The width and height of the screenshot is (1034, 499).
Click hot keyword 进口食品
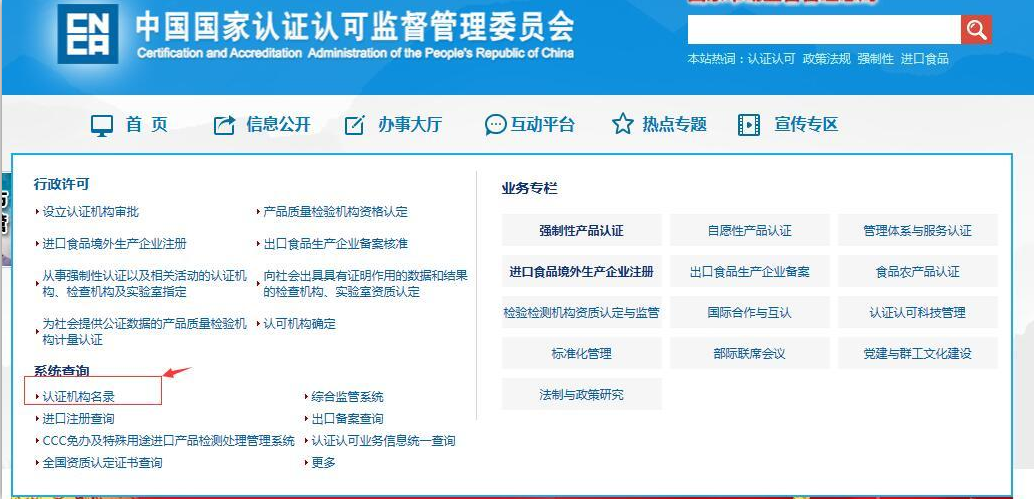(925, 59)
